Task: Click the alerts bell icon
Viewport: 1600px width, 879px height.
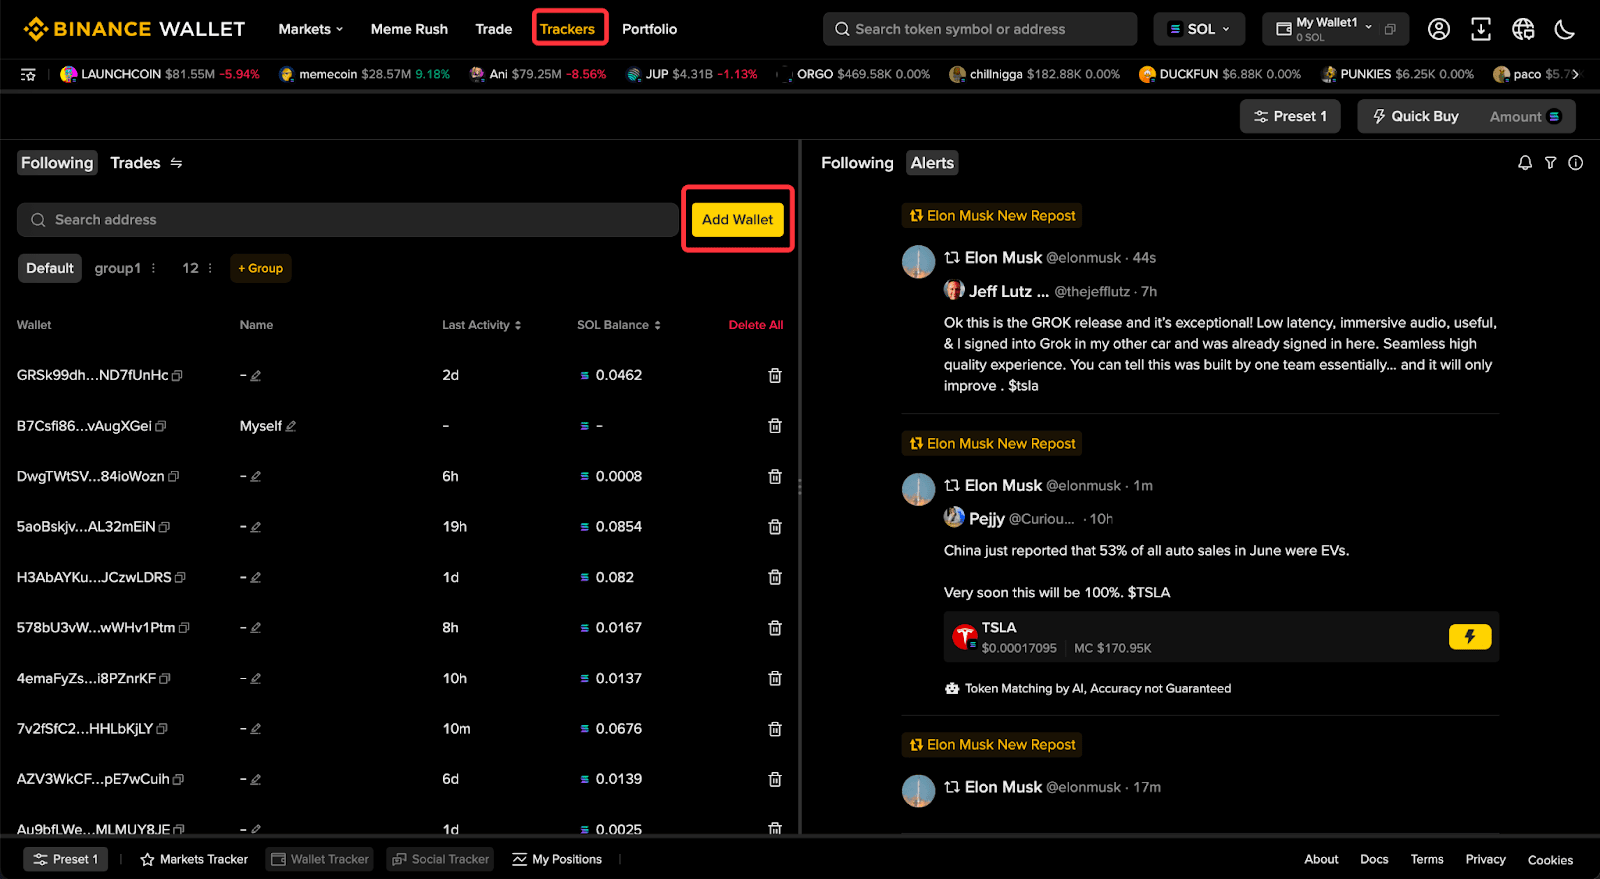Action: point(1525,163)
